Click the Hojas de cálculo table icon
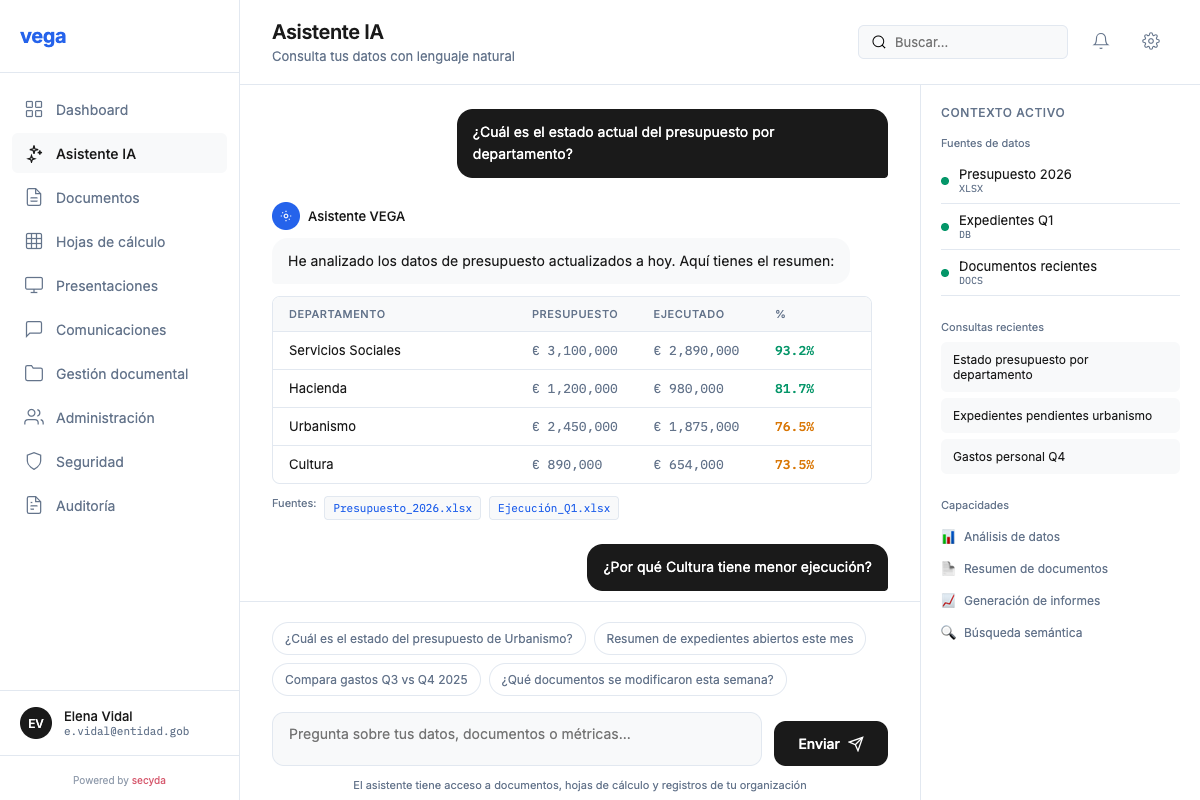This screenshot has height=800, width=1200. pos(34,242)
